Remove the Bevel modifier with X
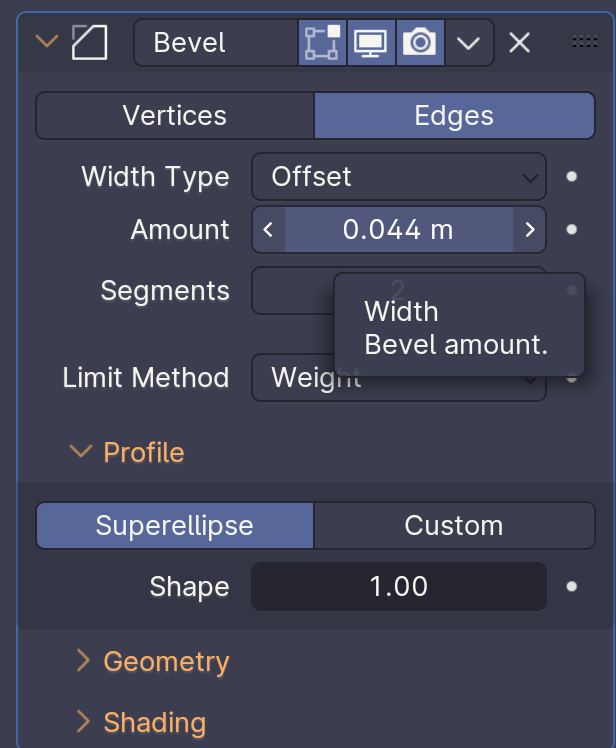The image size is (616, 748). 518,43
